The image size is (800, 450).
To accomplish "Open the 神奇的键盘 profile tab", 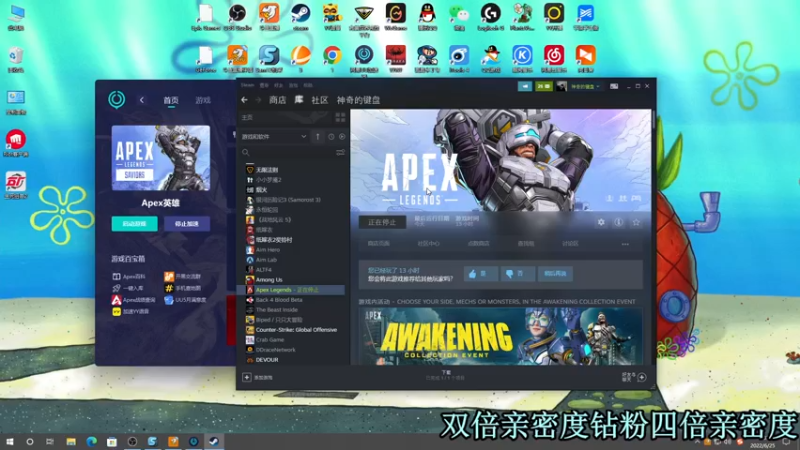I will pyautogui.click(x=358, y=100).
